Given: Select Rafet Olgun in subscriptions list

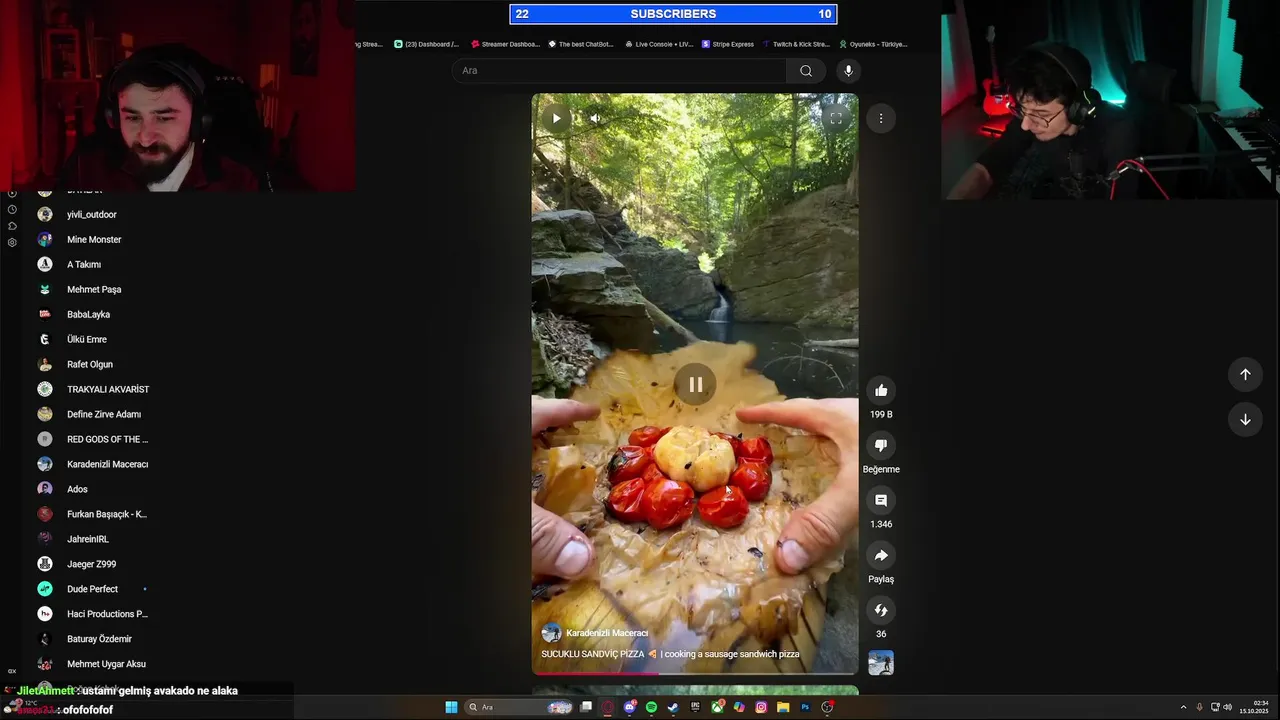Looking at the screenshot, I should coord(90,365).
